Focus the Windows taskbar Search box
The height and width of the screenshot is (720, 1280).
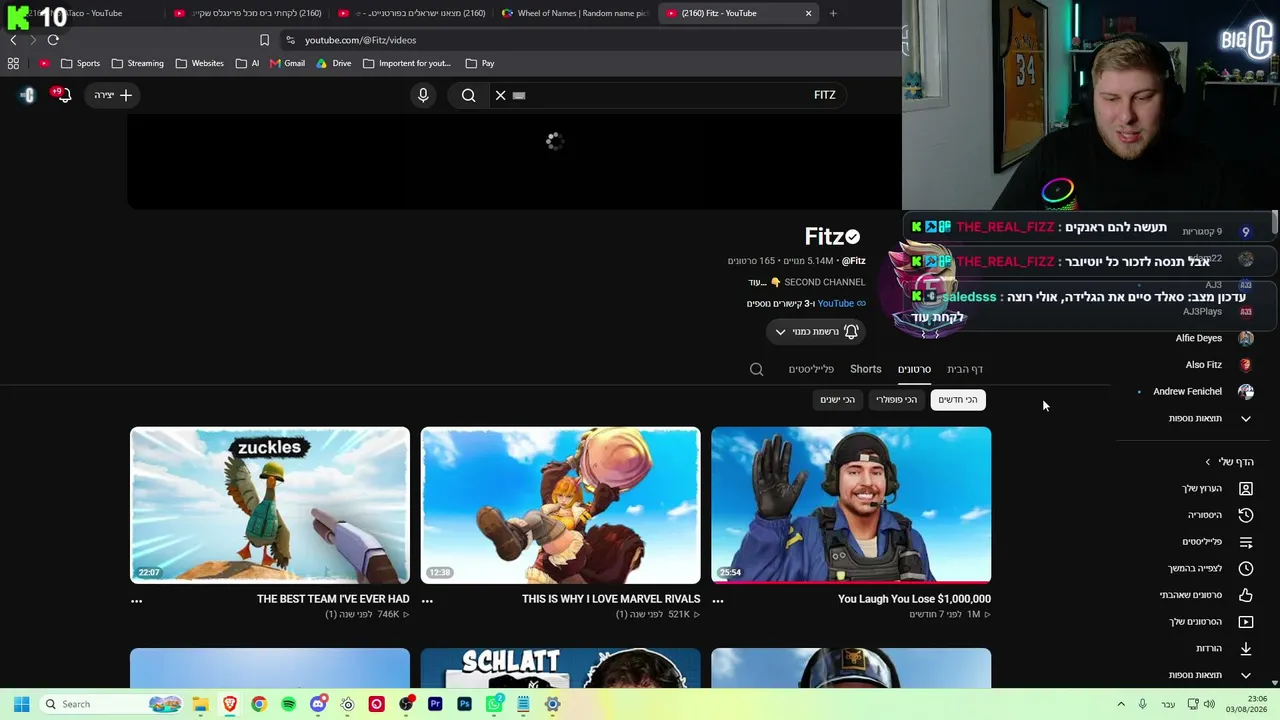(x=112, y=704)
